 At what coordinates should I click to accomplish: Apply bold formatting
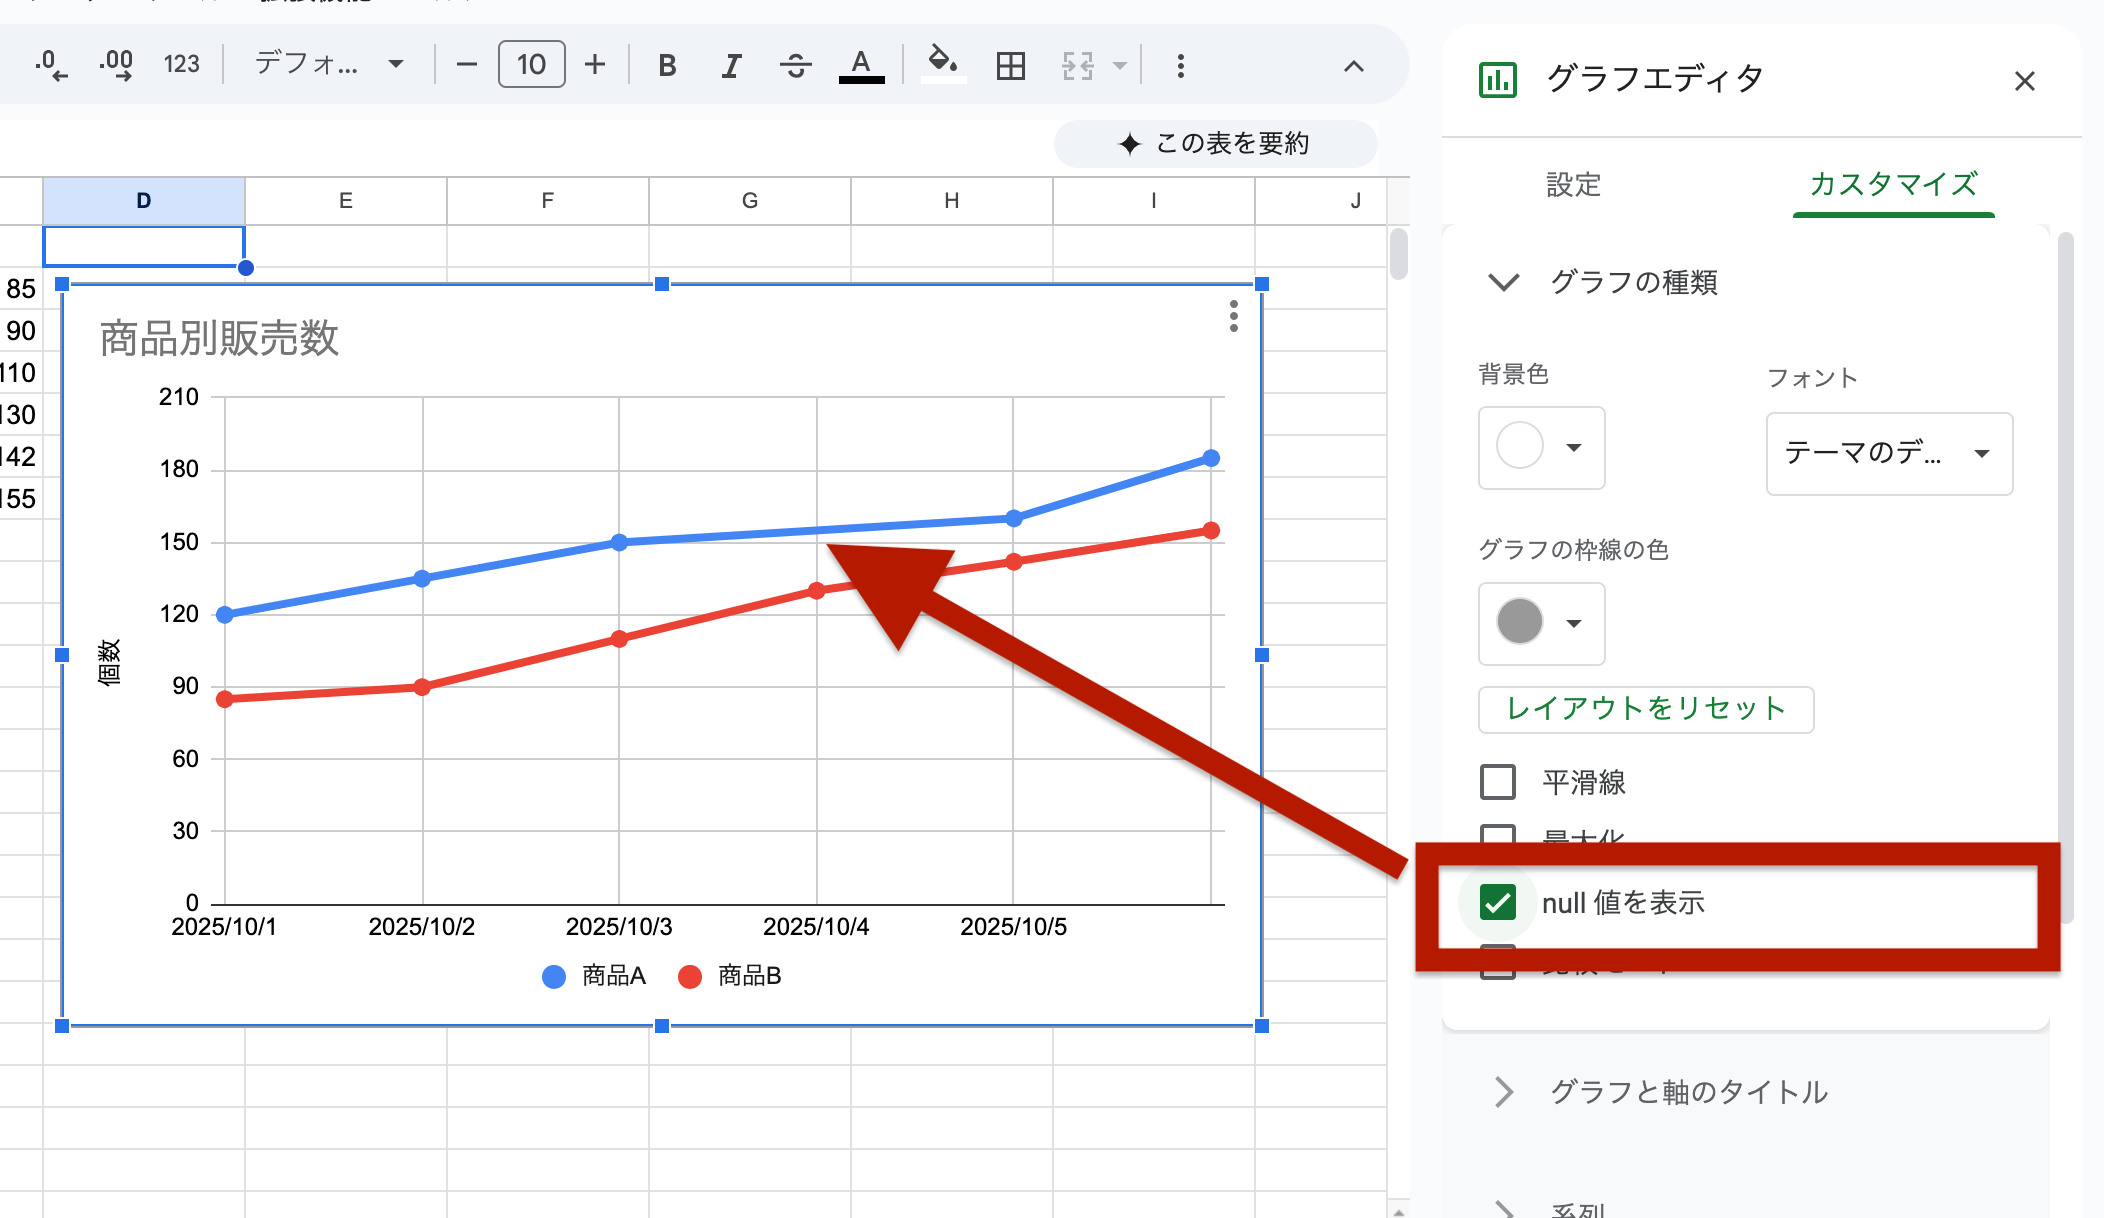point(666,64)
